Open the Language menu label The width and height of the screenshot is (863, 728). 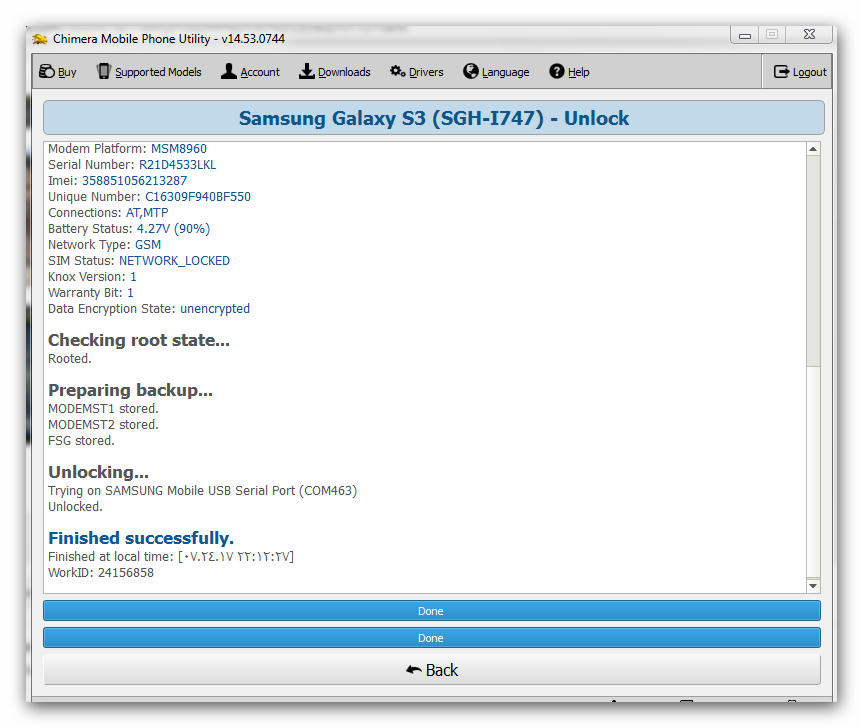506,72
